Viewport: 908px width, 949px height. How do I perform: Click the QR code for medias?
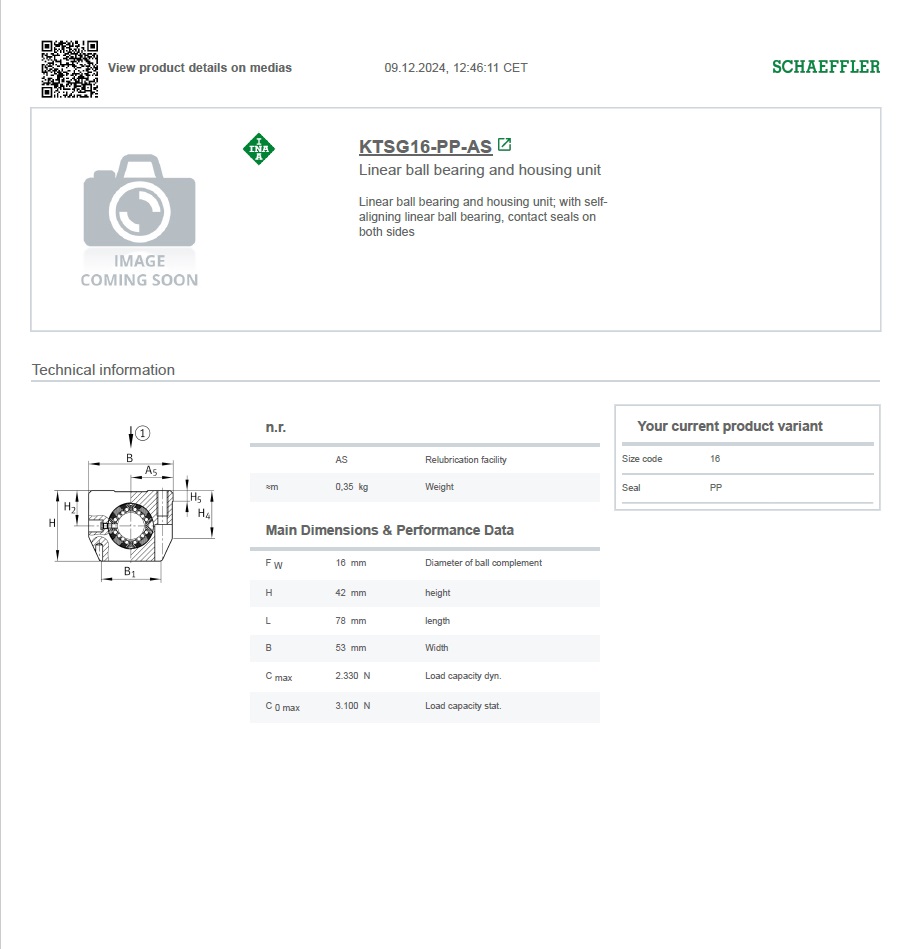[70, 69]
